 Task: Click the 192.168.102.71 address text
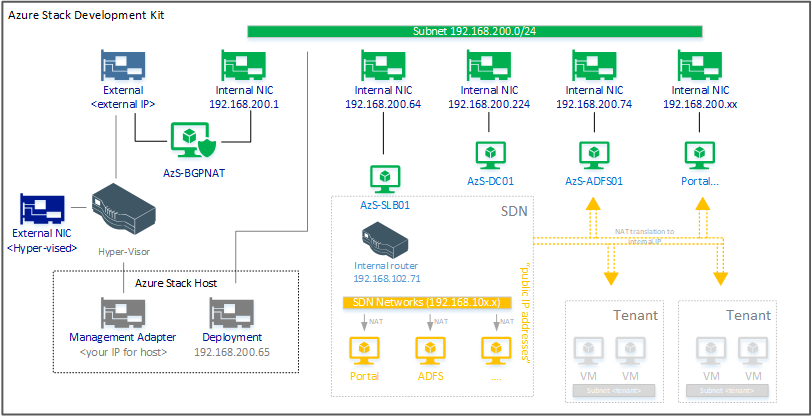(x=386, y=278)
